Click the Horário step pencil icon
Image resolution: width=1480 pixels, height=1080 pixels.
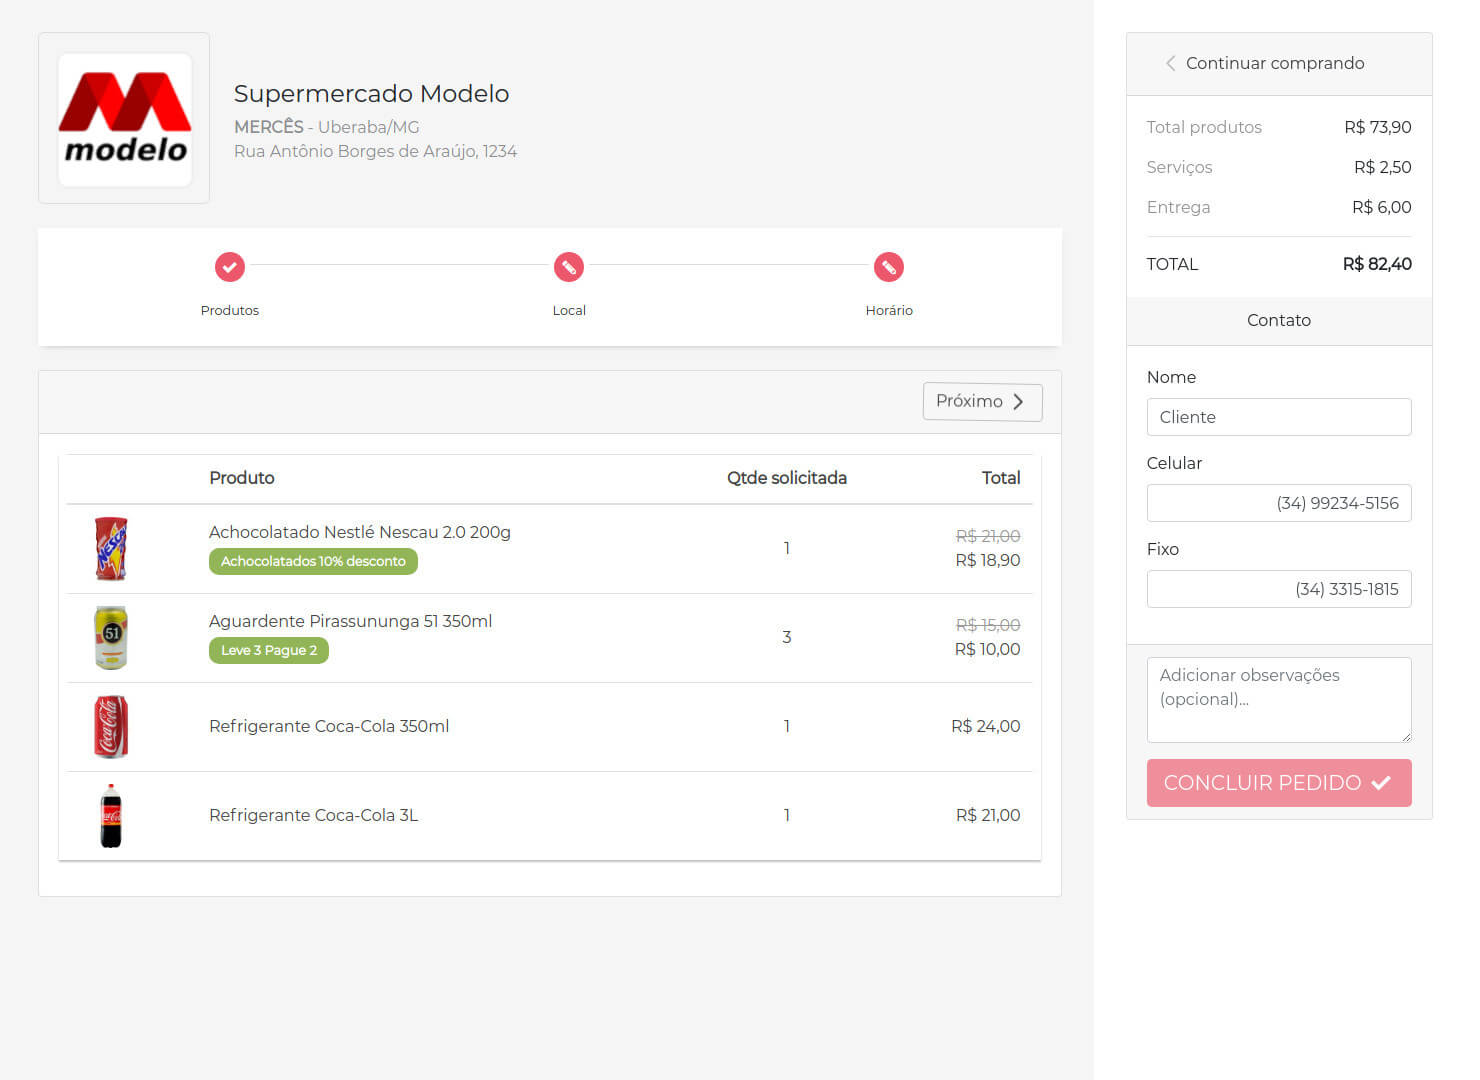(888, 267)
